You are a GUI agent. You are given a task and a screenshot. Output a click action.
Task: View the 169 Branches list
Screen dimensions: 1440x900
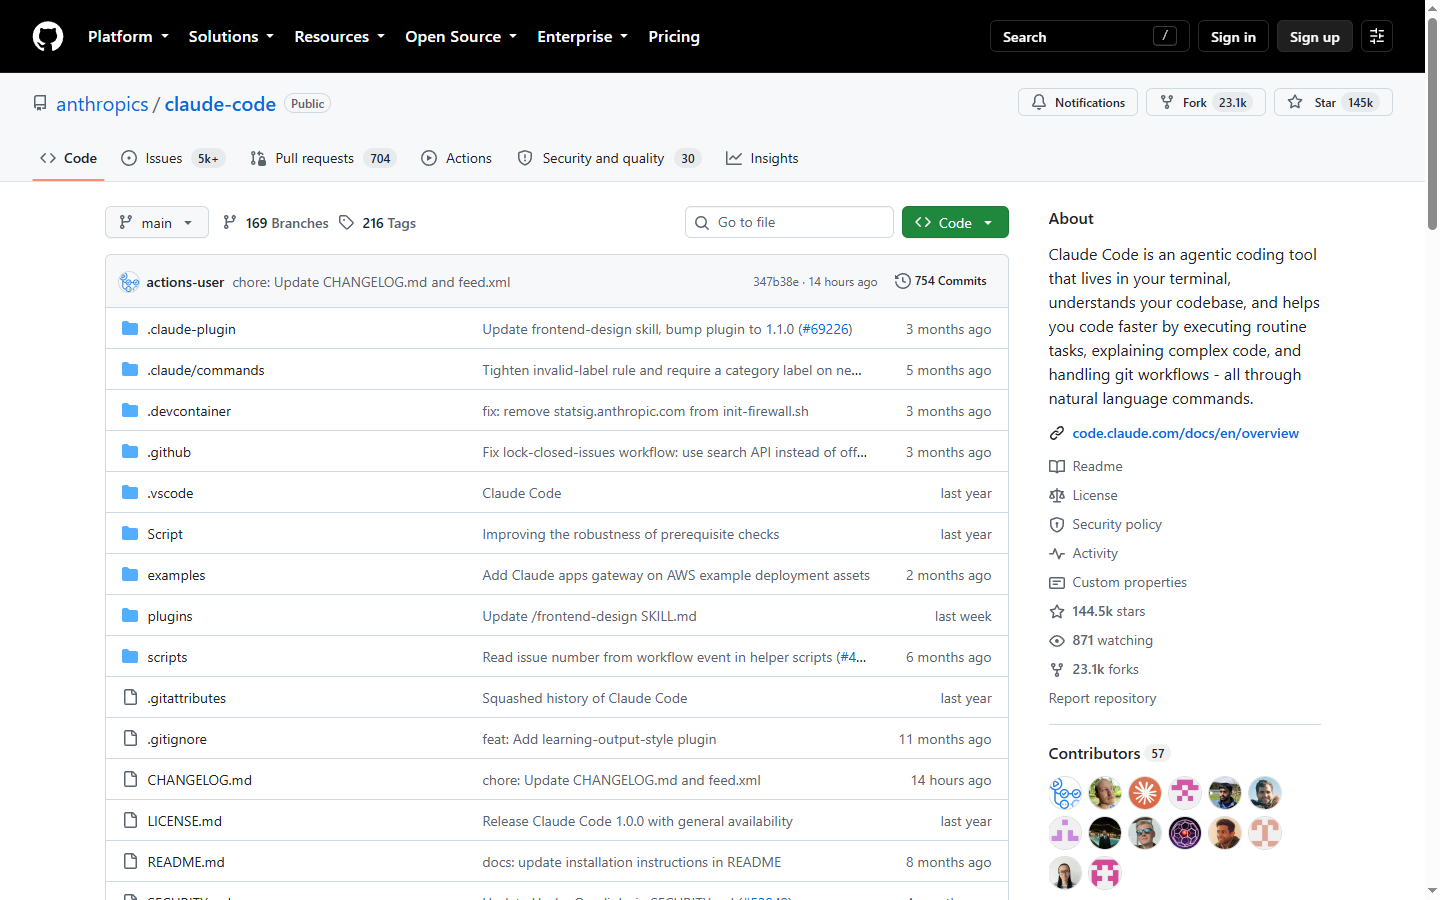275,223
